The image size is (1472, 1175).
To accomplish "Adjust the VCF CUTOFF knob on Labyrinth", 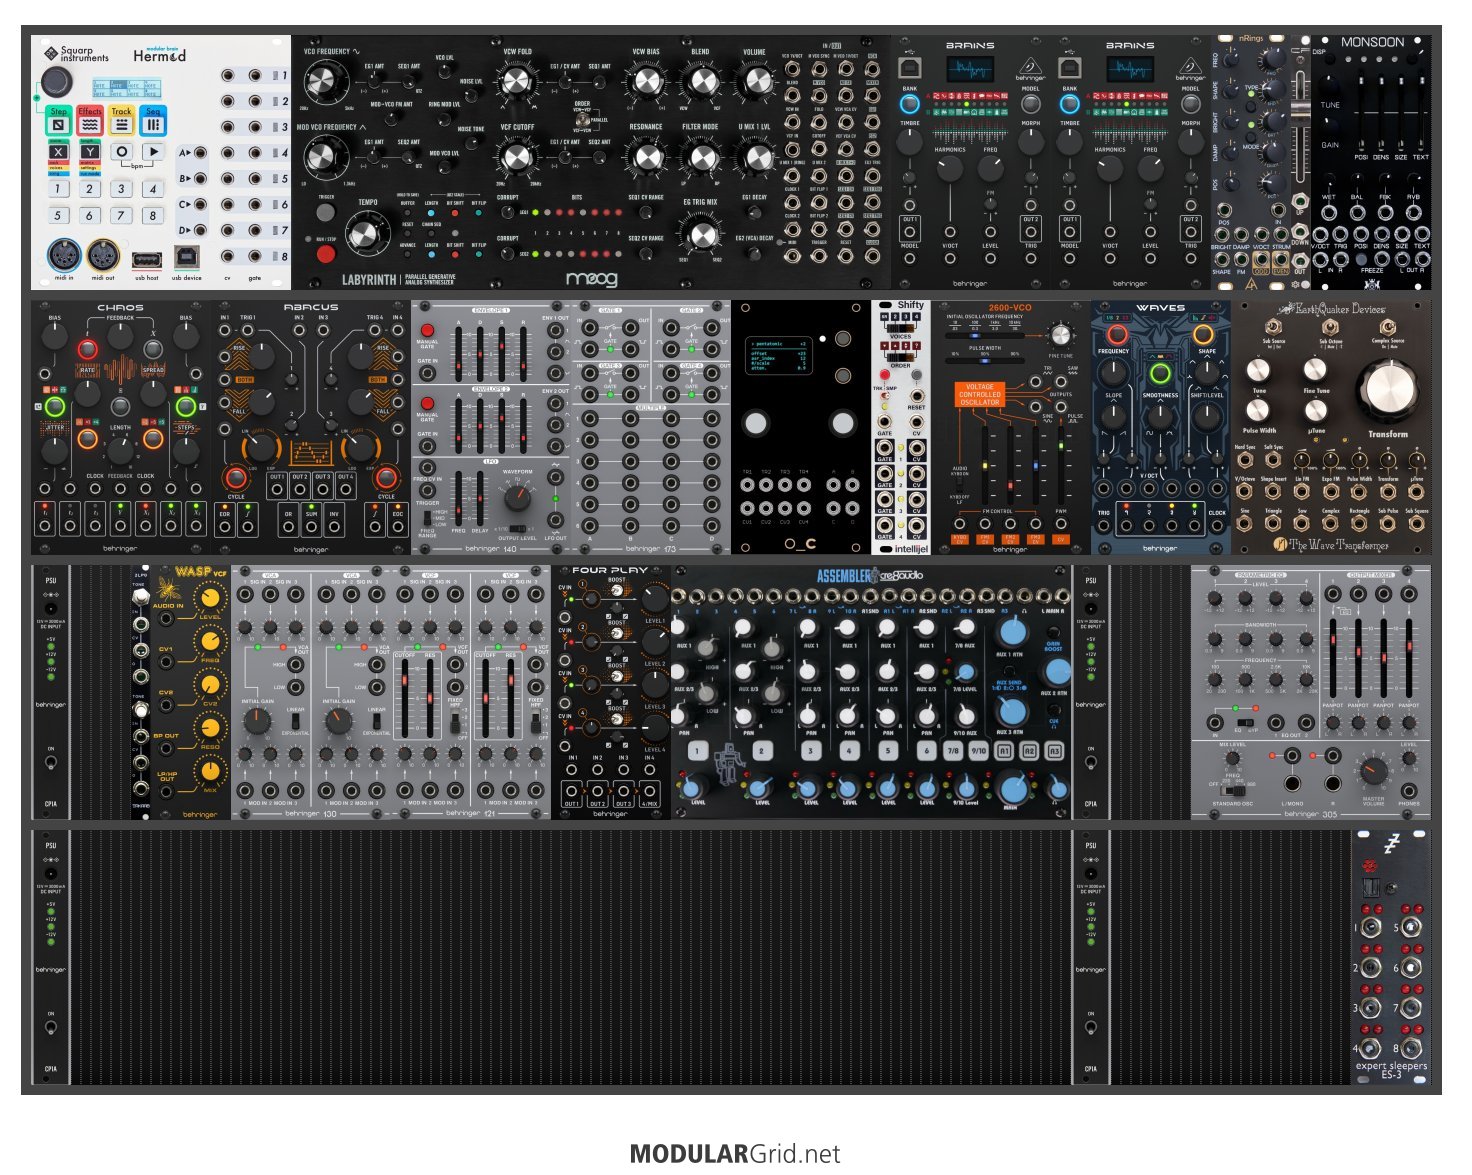I will (517, 157).
